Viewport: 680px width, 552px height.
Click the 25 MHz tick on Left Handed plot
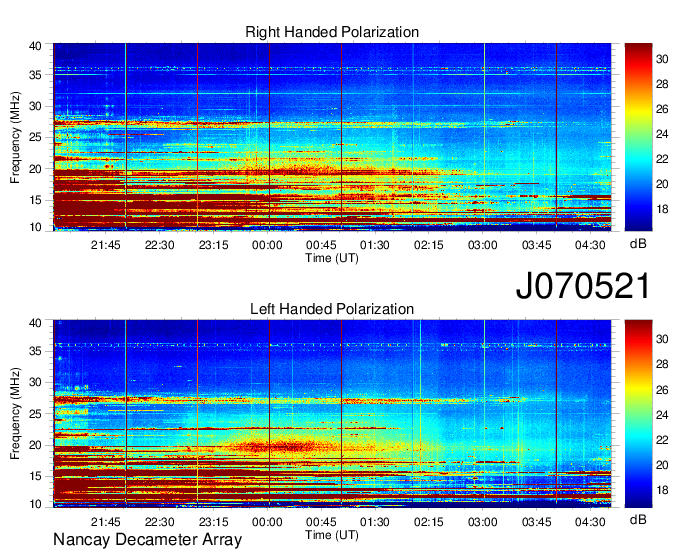[35, 414]
